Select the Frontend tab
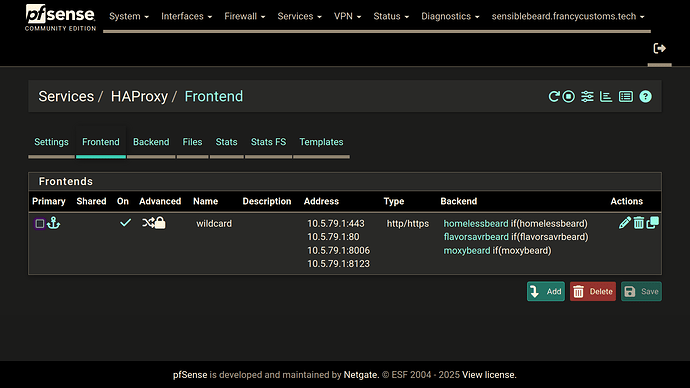This screenshot has width=690, height=388. [101, 142]
